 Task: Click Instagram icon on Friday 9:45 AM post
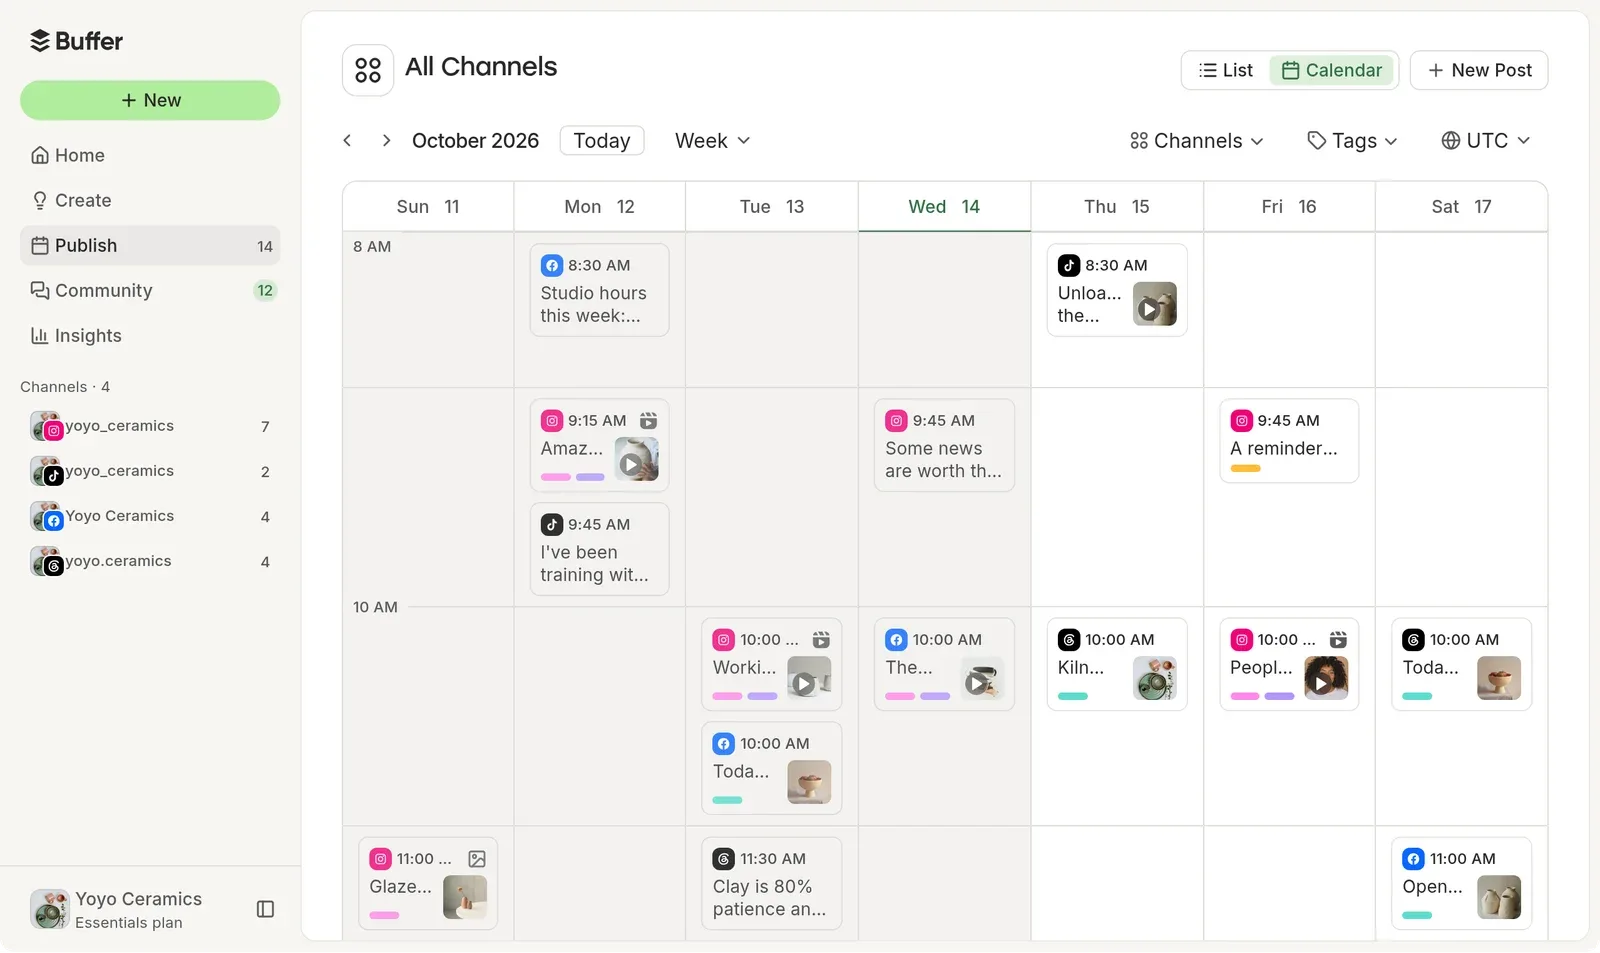1241,421
